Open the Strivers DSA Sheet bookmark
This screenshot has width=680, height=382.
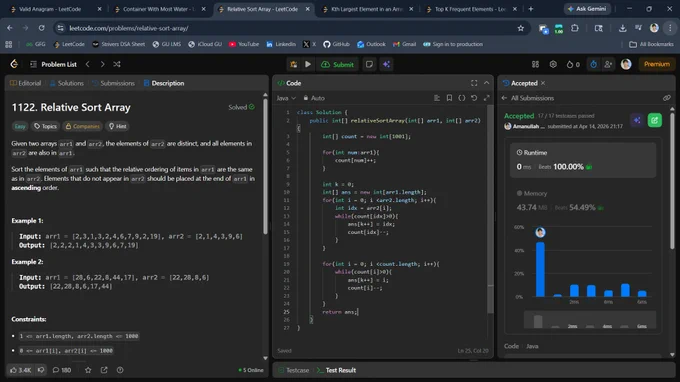[118, 44]
